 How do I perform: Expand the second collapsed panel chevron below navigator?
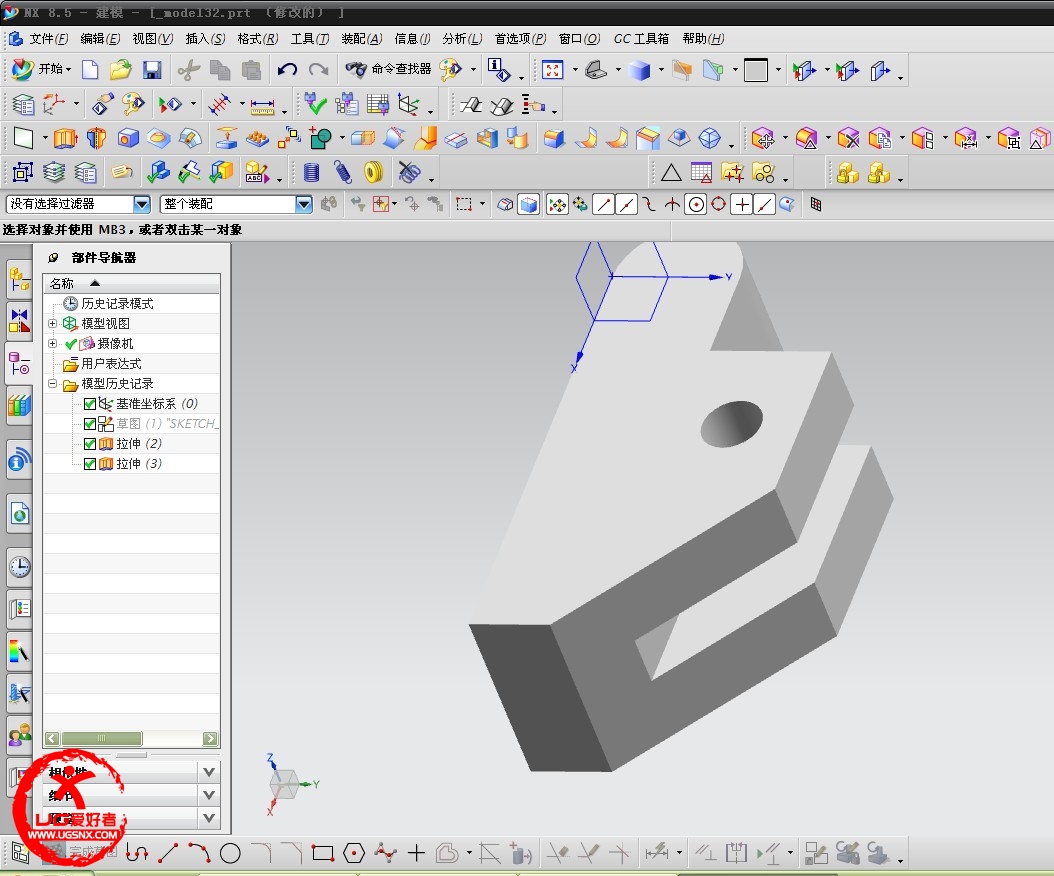(x=209, y=795)
